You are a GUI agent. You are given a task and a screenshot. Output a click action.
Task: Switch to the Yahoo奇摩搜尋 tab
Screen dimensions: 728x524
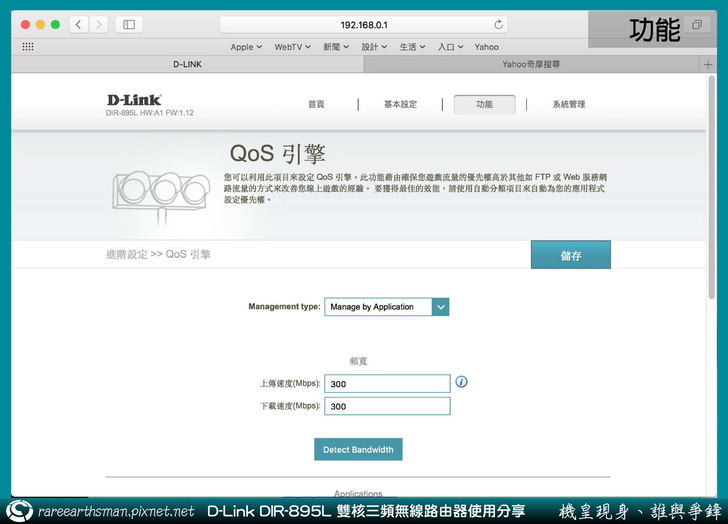point(531,65)
